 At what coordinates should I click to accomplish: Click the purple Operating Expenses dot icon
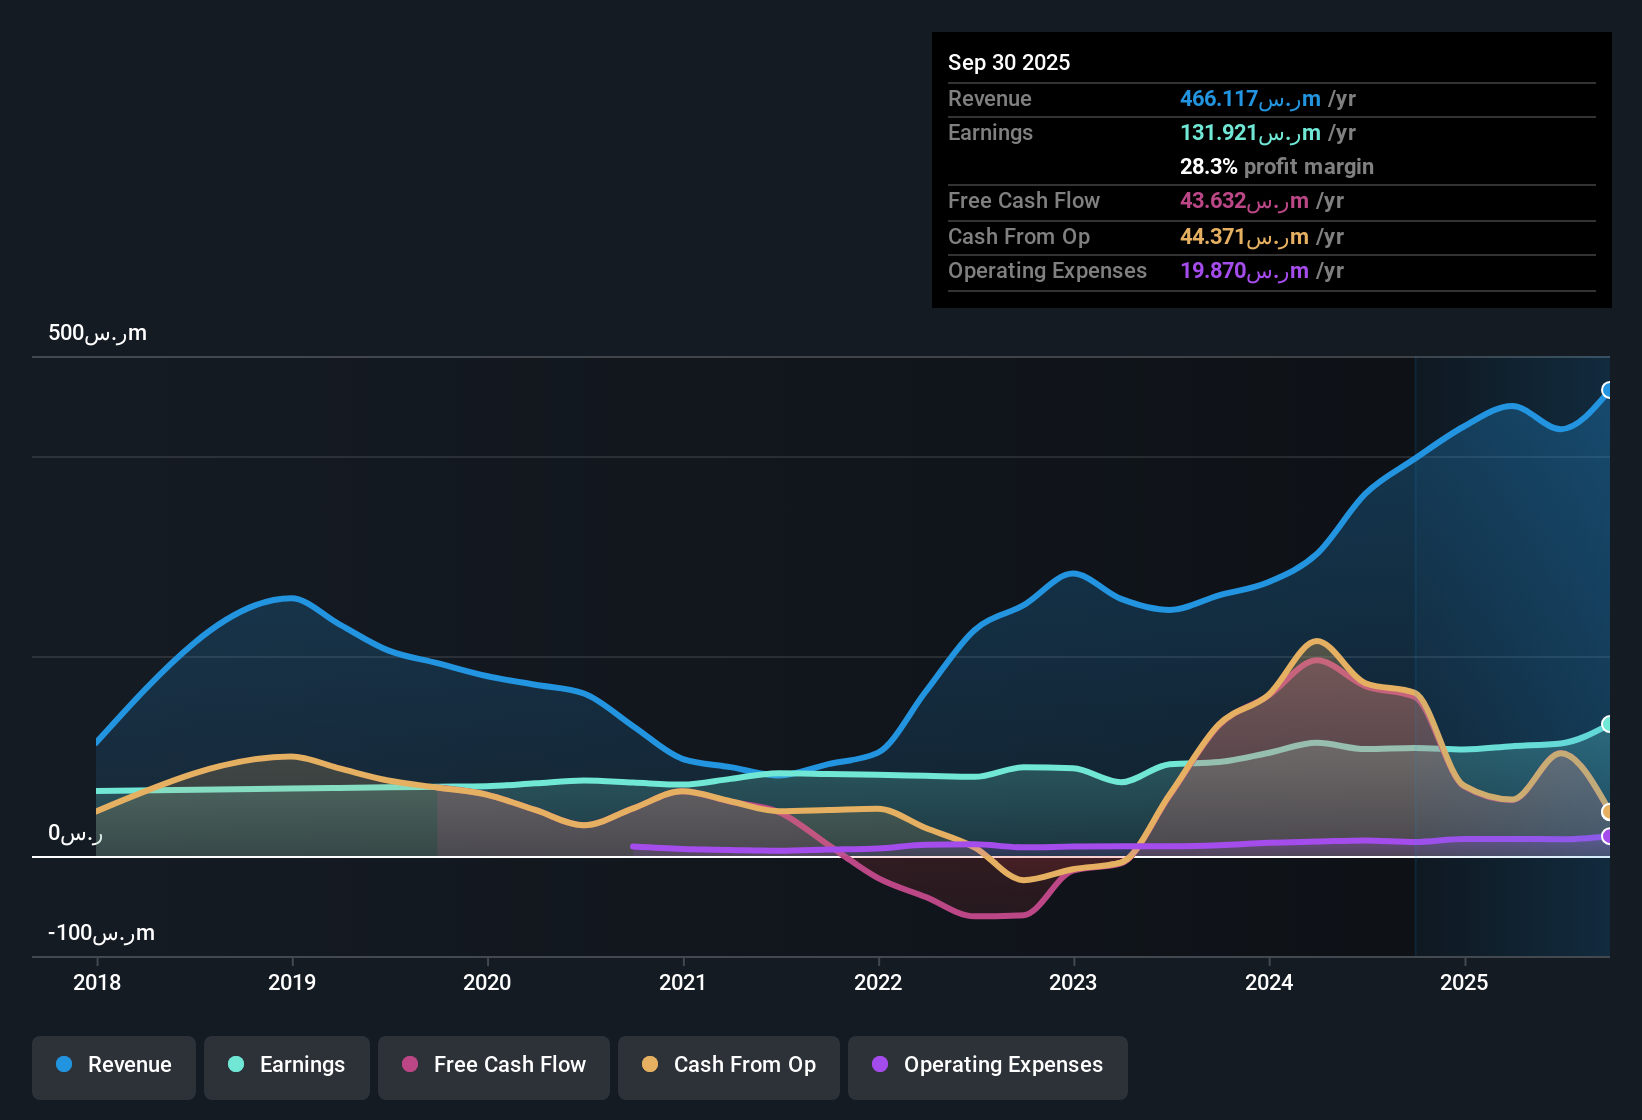pyautogui.click(x=880, y=1065)
